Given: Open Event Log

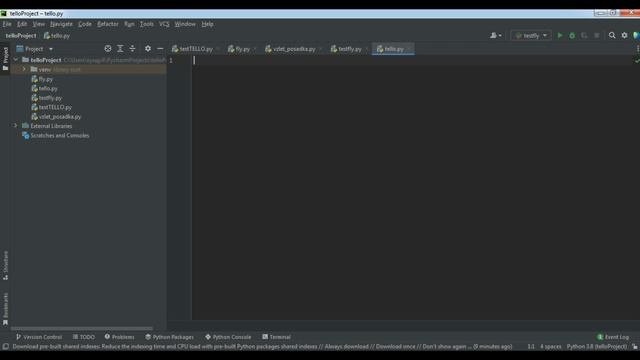Looking at the screenshot, I should pyautogui.click(x=613, y=337).
